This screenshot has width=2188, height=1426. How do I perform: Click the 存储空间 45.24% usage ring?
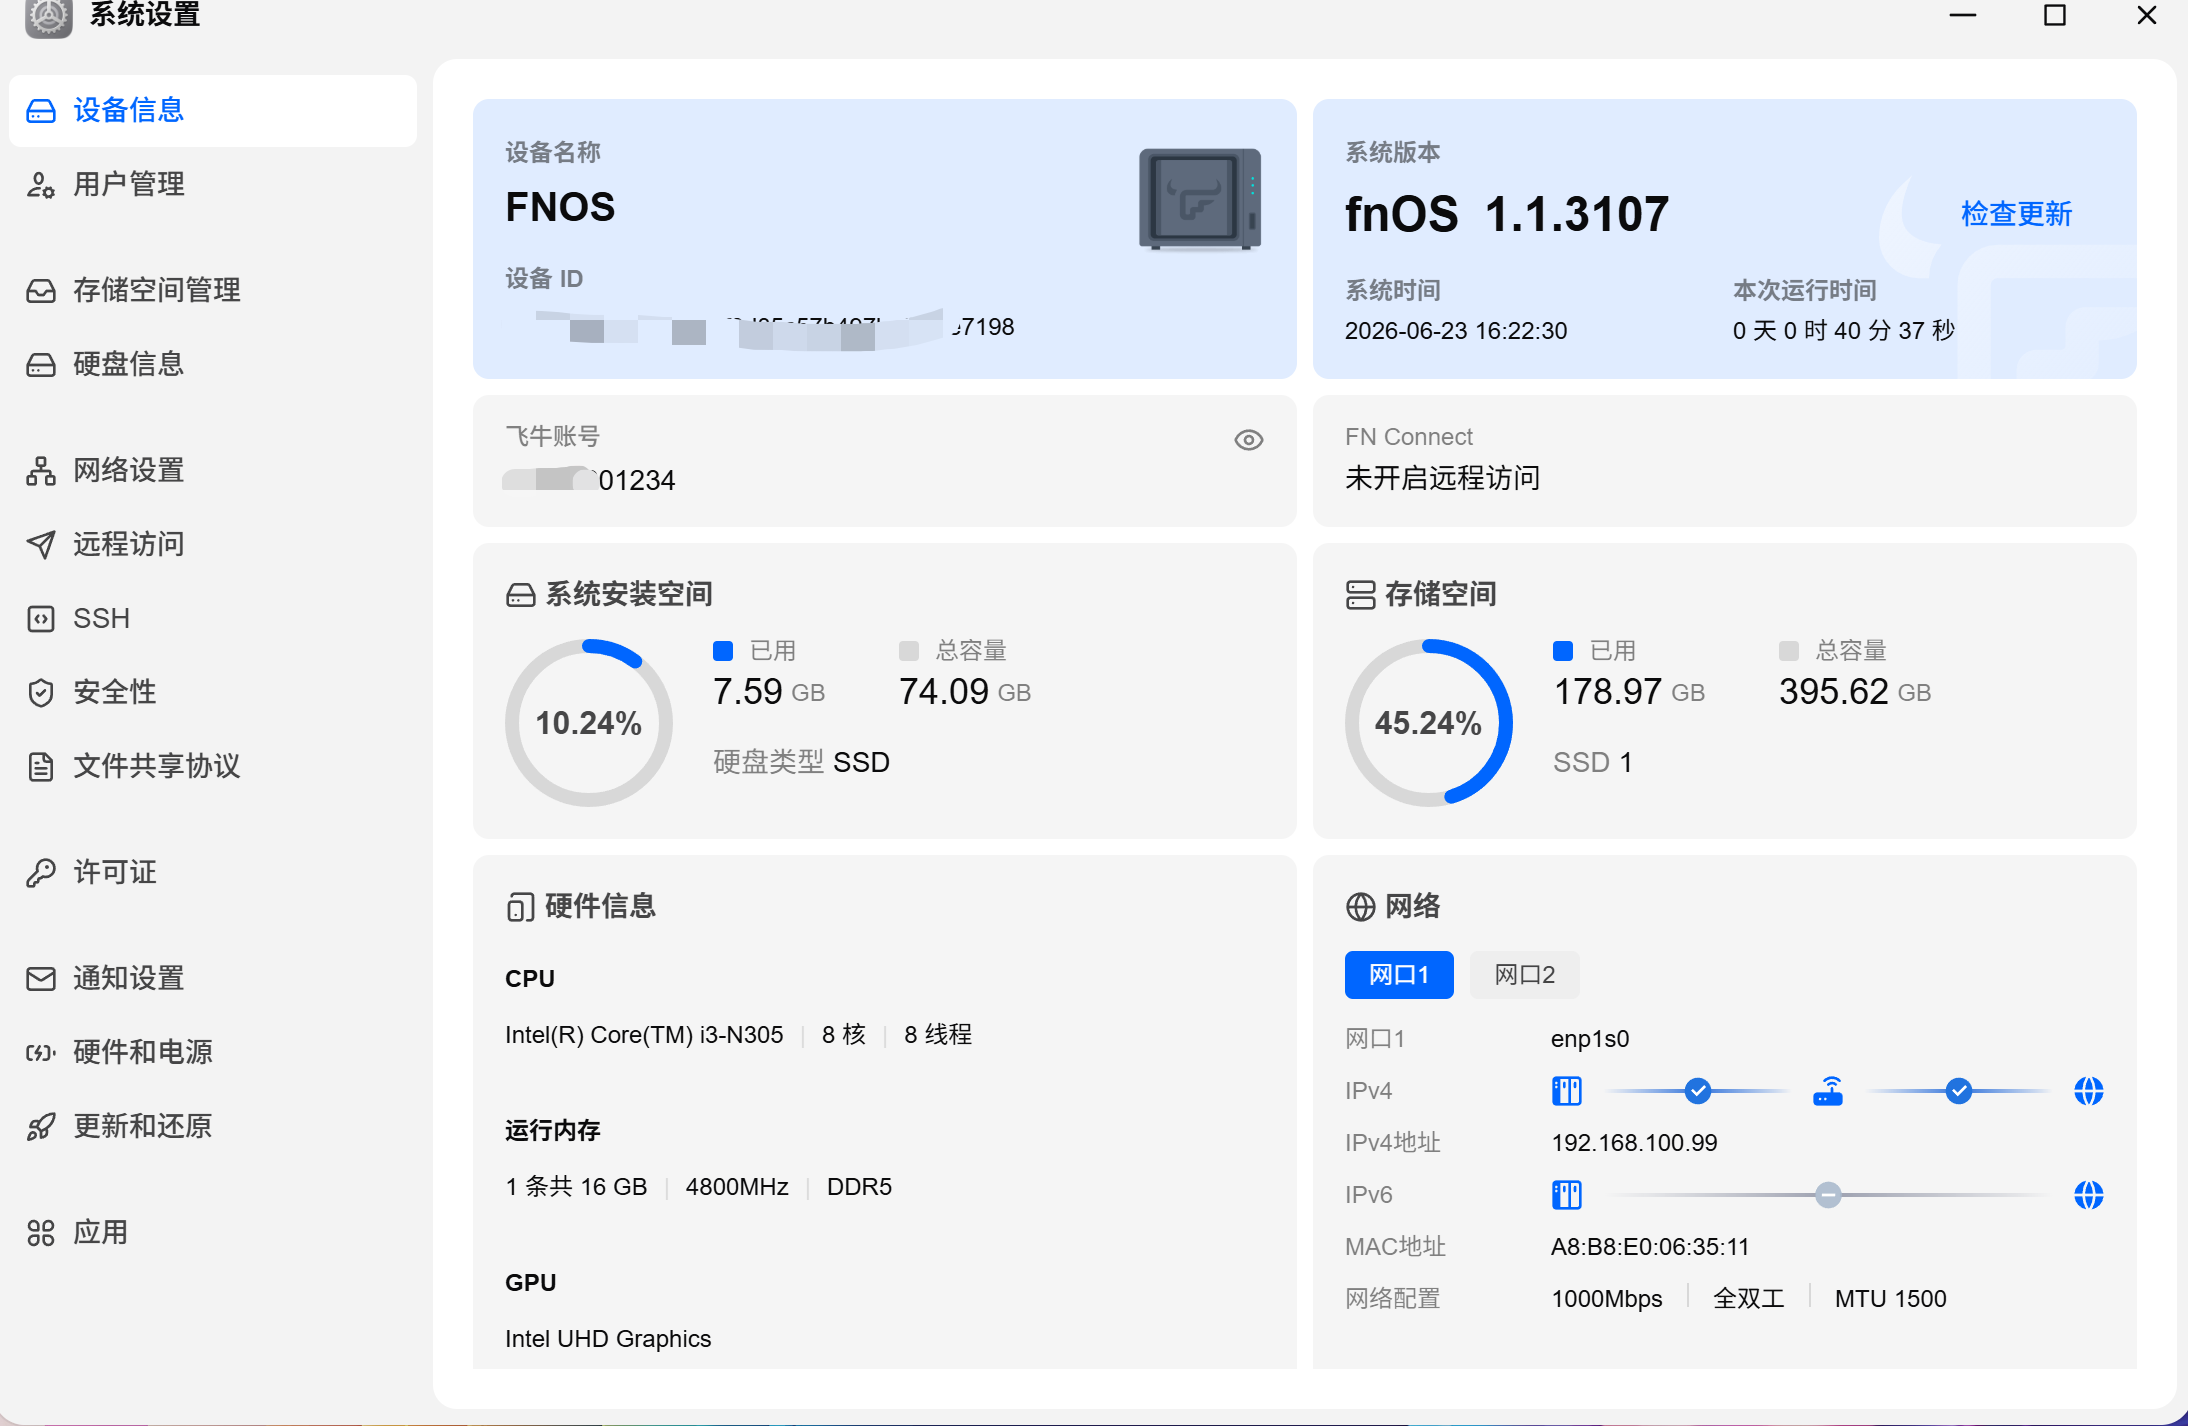1428,723
